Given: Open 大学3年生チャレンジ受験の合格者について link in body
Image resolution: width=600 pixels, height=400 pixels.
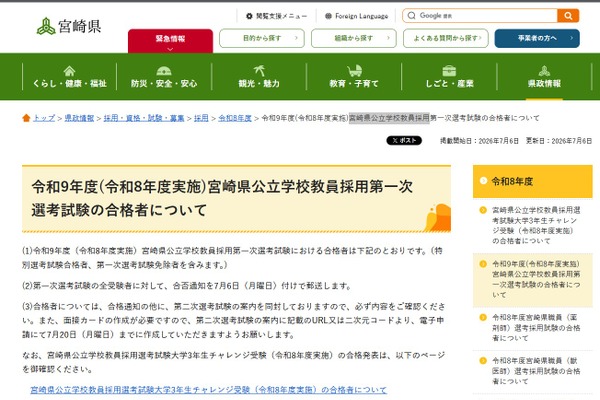Looking at the screenshot, I should click(209, 390).
